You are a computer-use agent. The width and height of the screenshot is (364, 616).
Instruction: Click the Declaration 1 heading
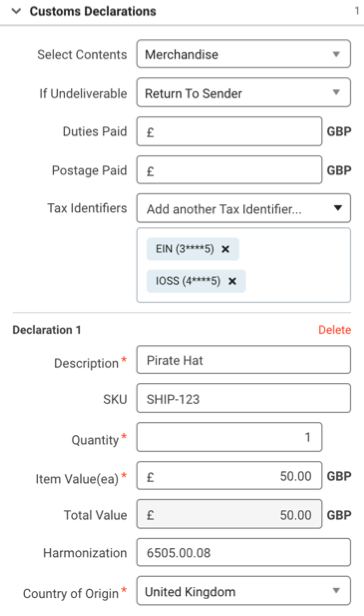click(47, 330)
